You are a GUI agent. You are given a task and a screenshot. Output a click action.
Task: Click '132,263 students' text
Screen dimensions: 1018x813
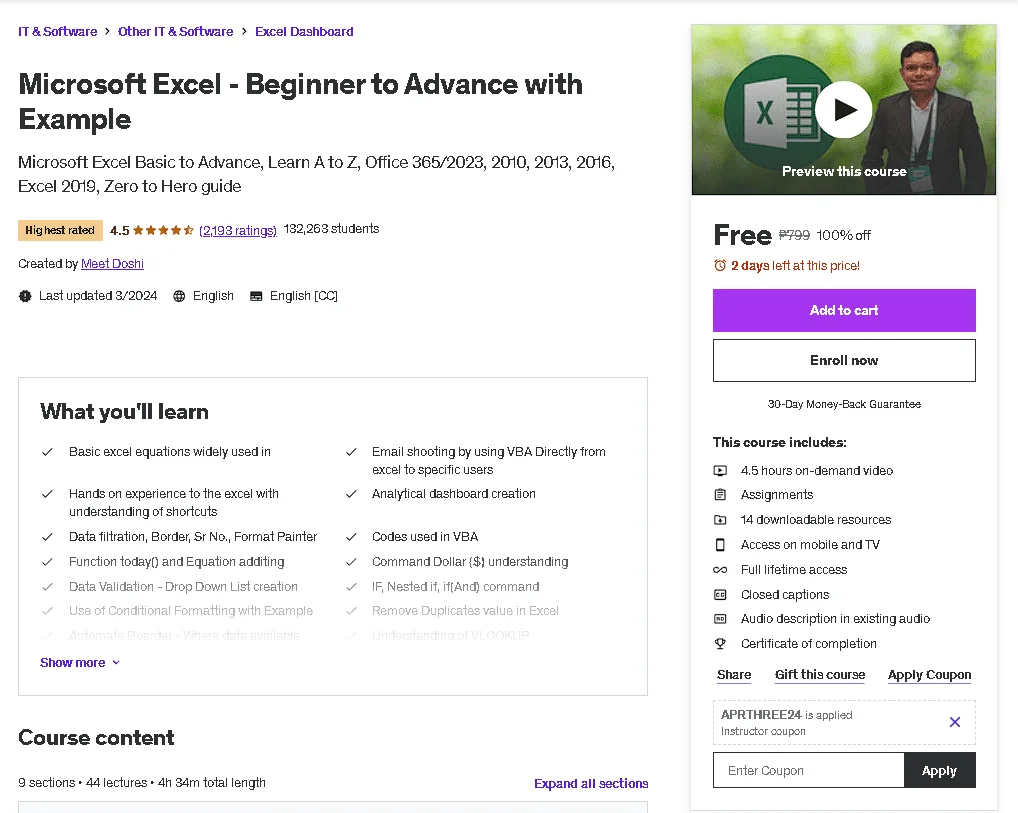(331, 229)
